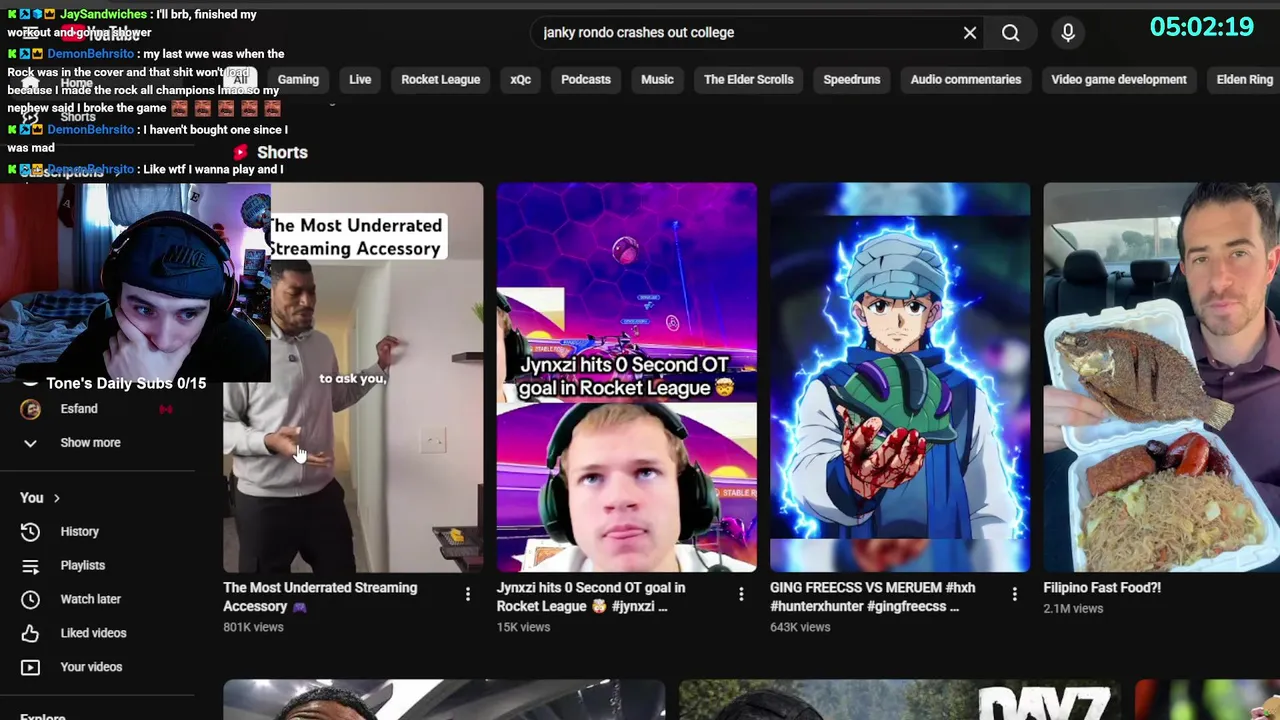This screenshot has width=1280, height=720.
Task: Click the streamer webcam overlay
Action: coord(135,282)
